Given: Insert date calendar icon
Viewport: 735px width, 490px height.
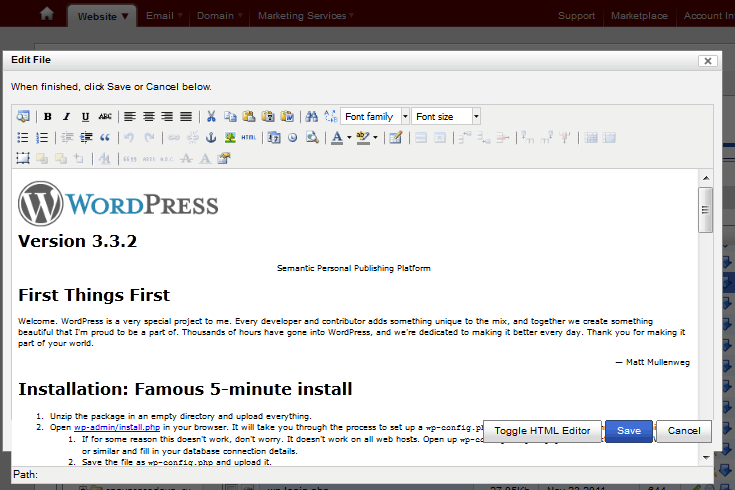Looking at the screenshot, I should click(x=274, y=137).
